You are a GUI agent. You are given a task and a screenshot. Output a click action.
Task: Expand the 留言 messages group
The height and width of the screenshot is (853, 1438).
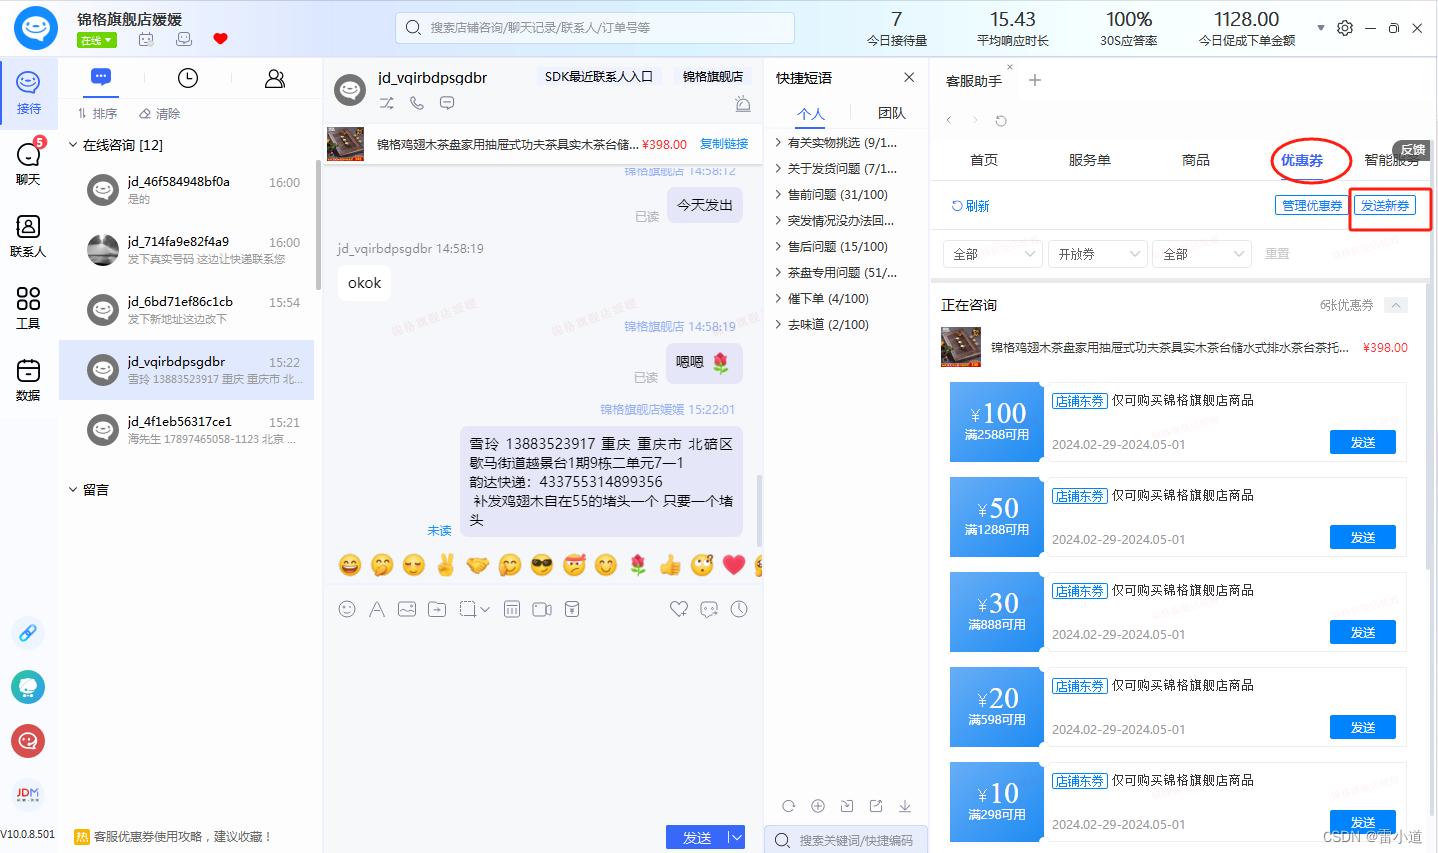click(73, 489)
